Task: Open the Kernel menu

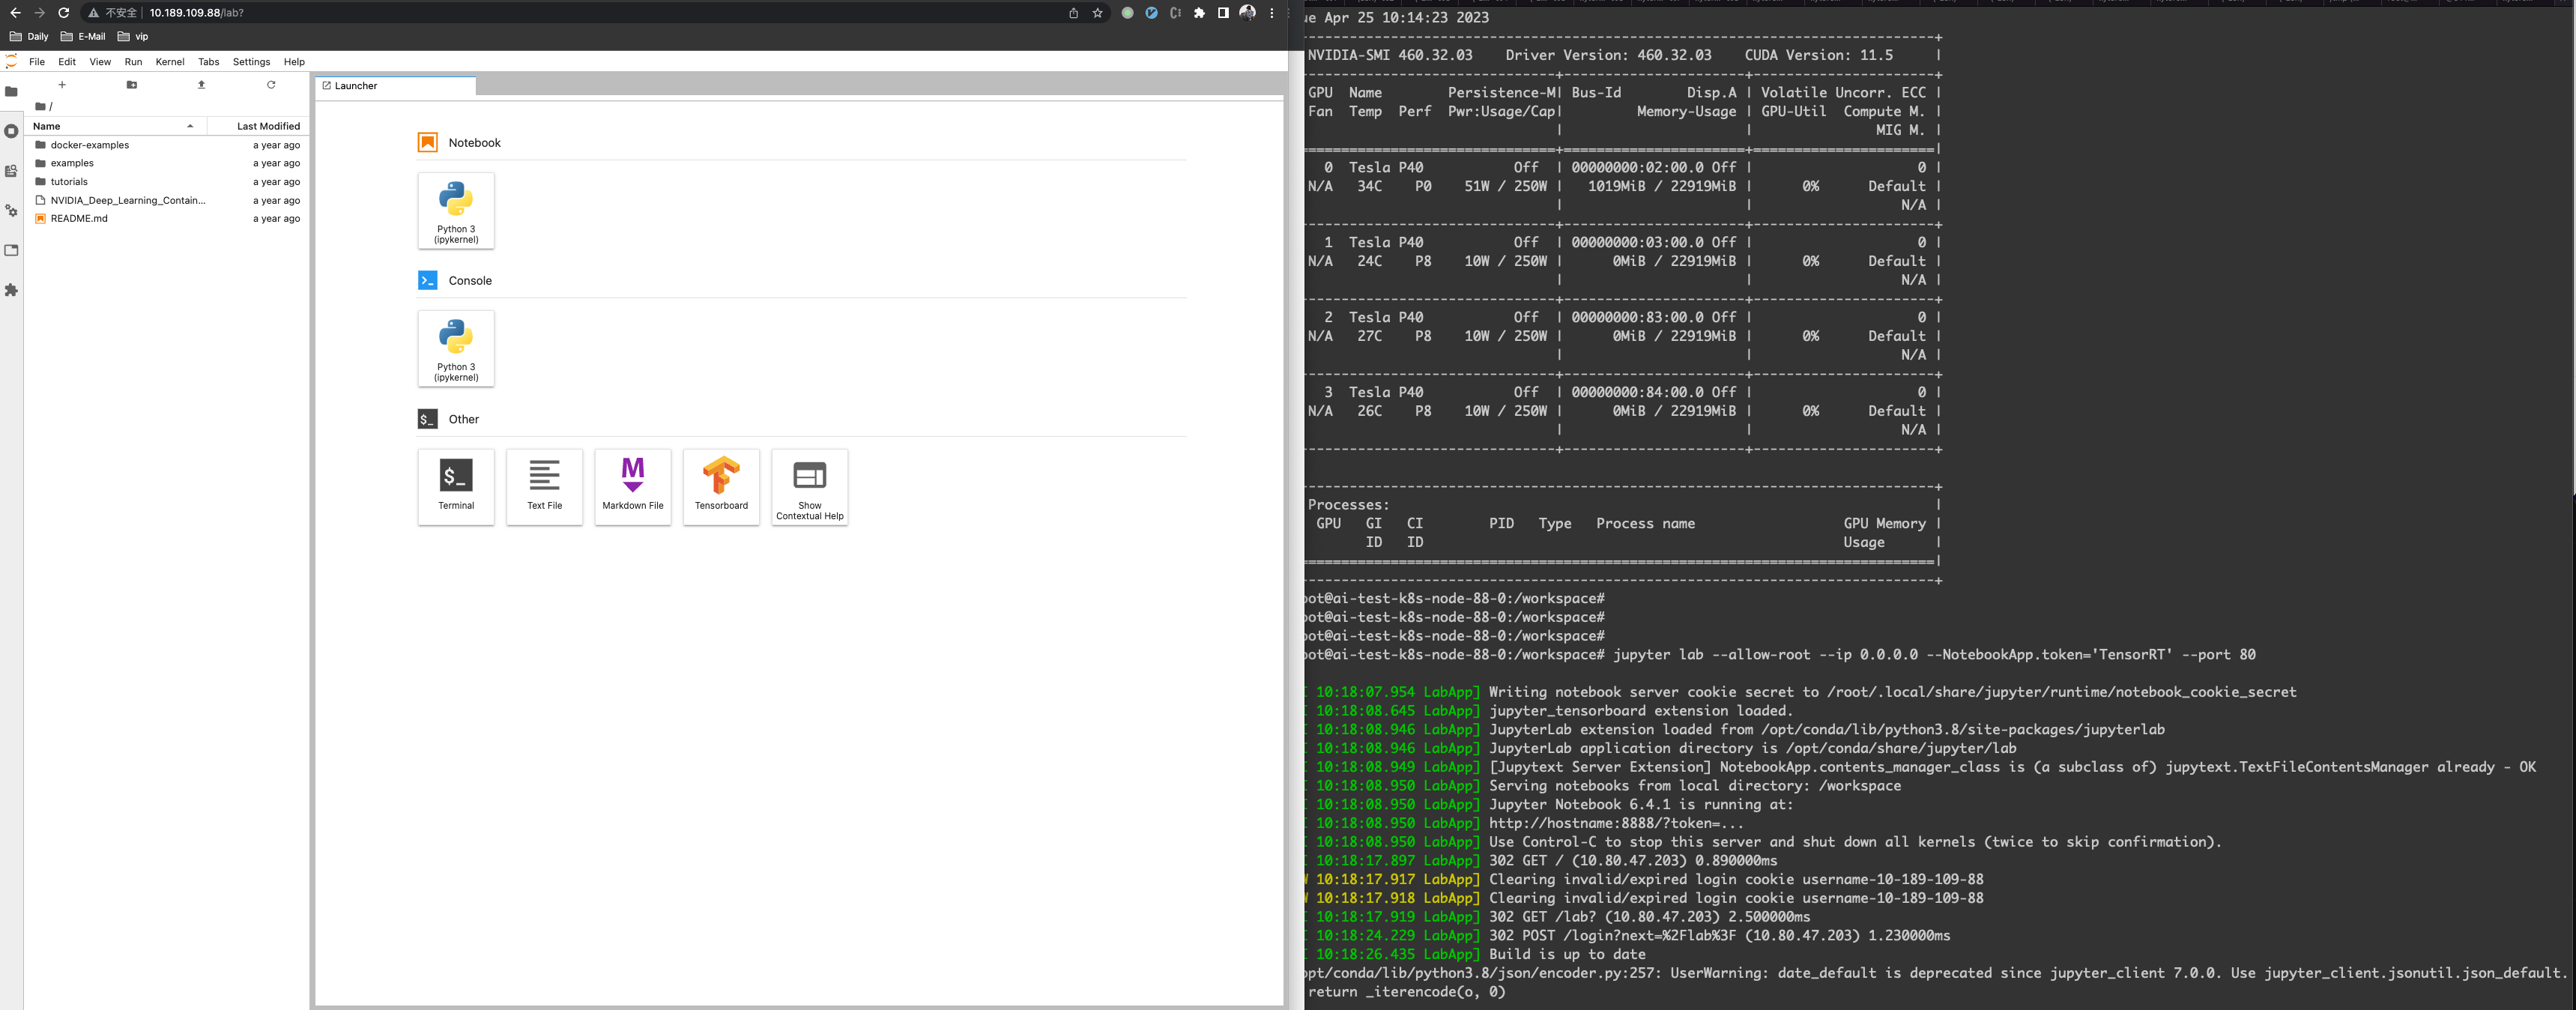Action: click(x=170, y=62)
